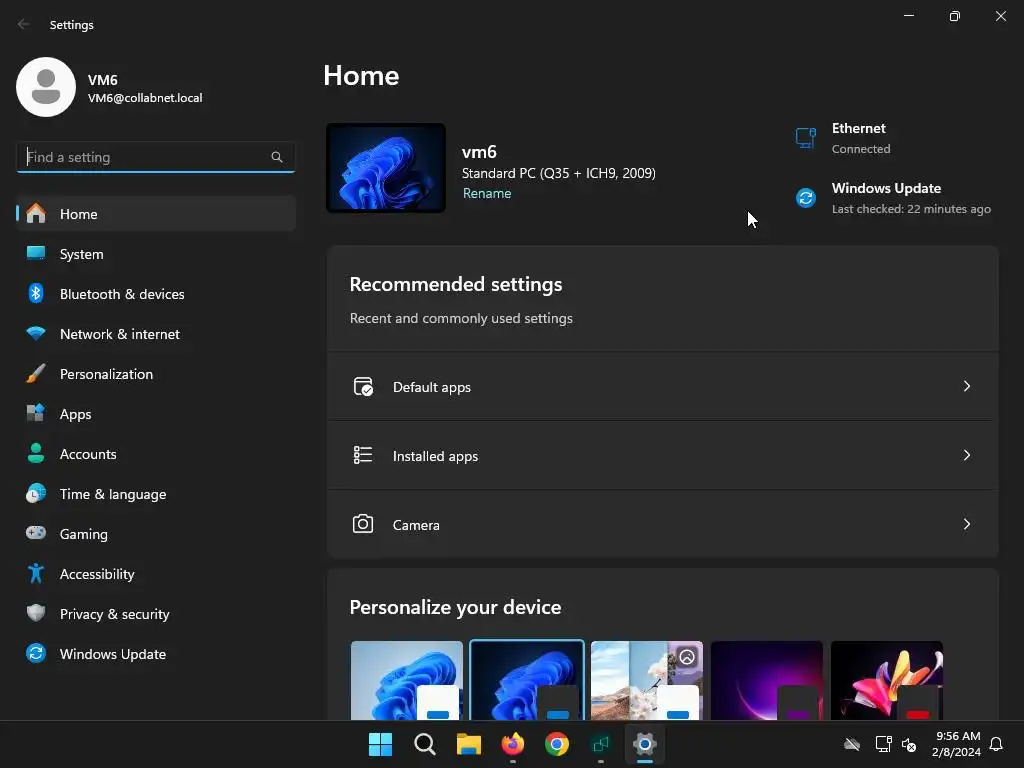Click the Gaming controller icon
This screenshot has width=1024, height=768.
click(36, 533)
